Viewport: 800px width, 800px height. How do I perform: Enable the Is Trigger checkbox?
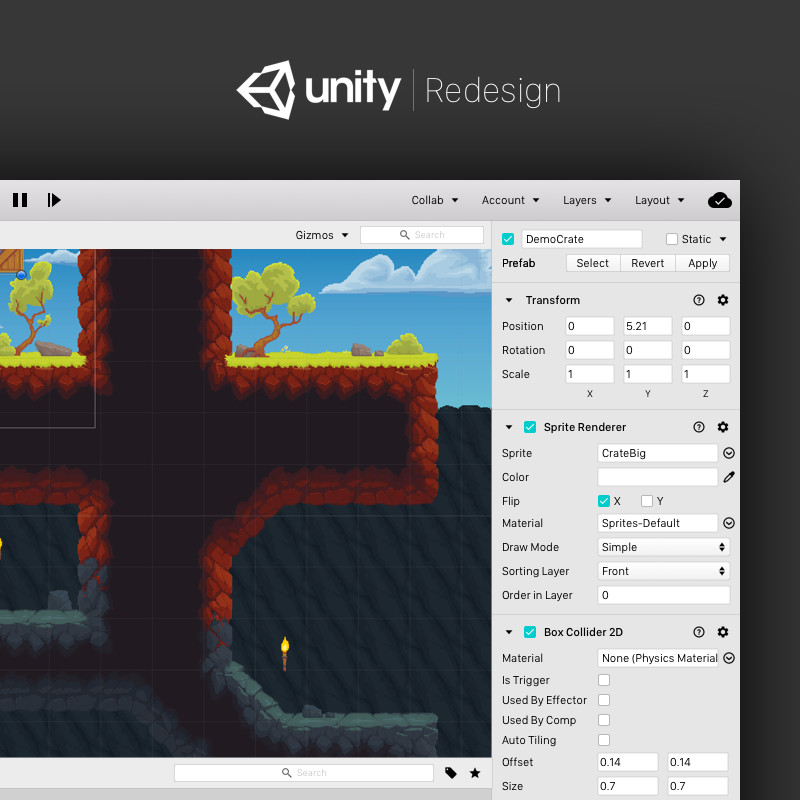click(603, 680)
